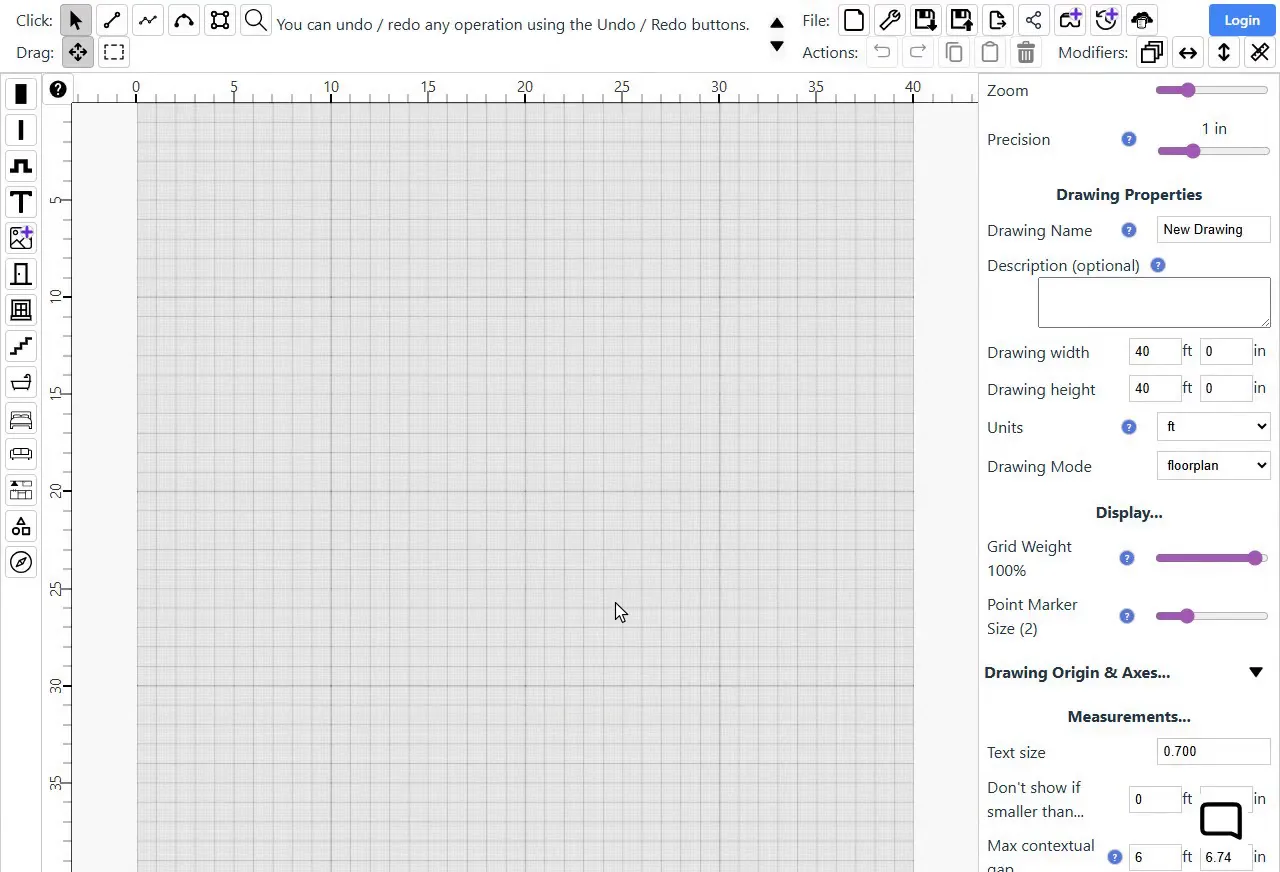Open the share drawing icon
Image resolution: width=1280 pixels, height=872 pixels.
[1034, 20]
